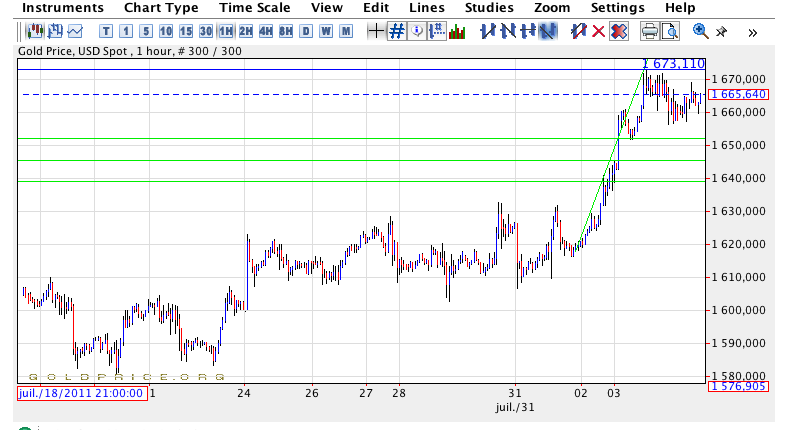Delete all lines with red X box
The width and height of the screenshot is (787, 430).
click(x=619, y=31)
